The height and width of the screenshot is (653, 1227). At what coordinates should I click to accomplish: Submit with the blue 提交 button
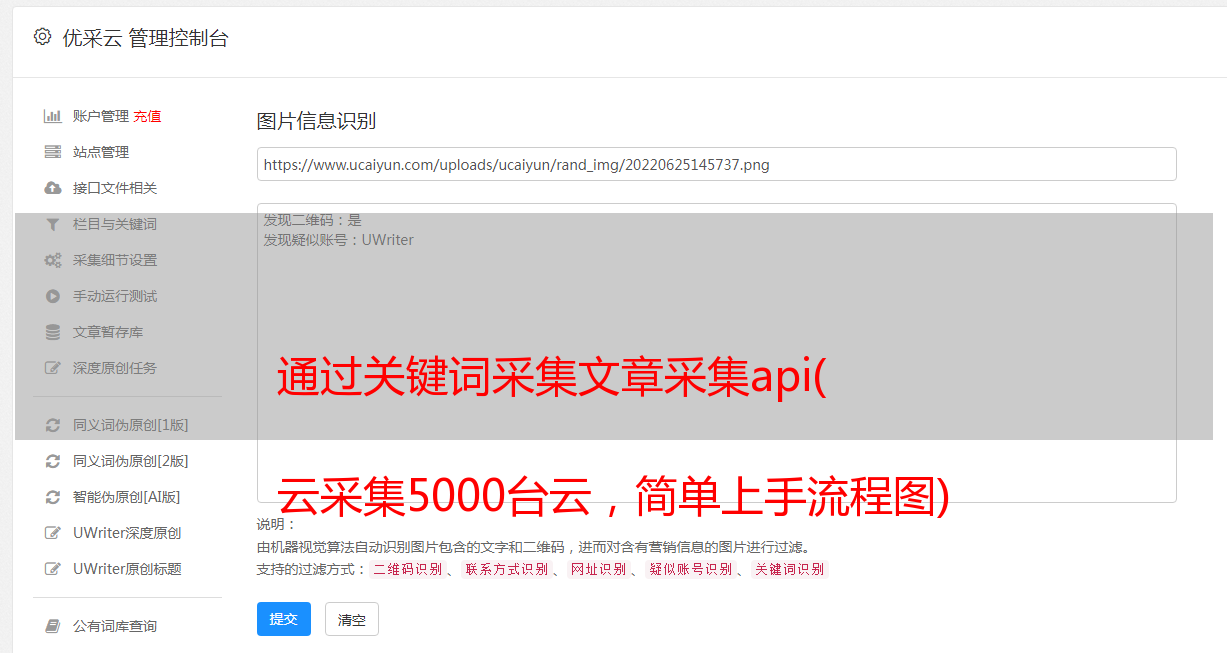pyautogui.click(x=284, y=619)
